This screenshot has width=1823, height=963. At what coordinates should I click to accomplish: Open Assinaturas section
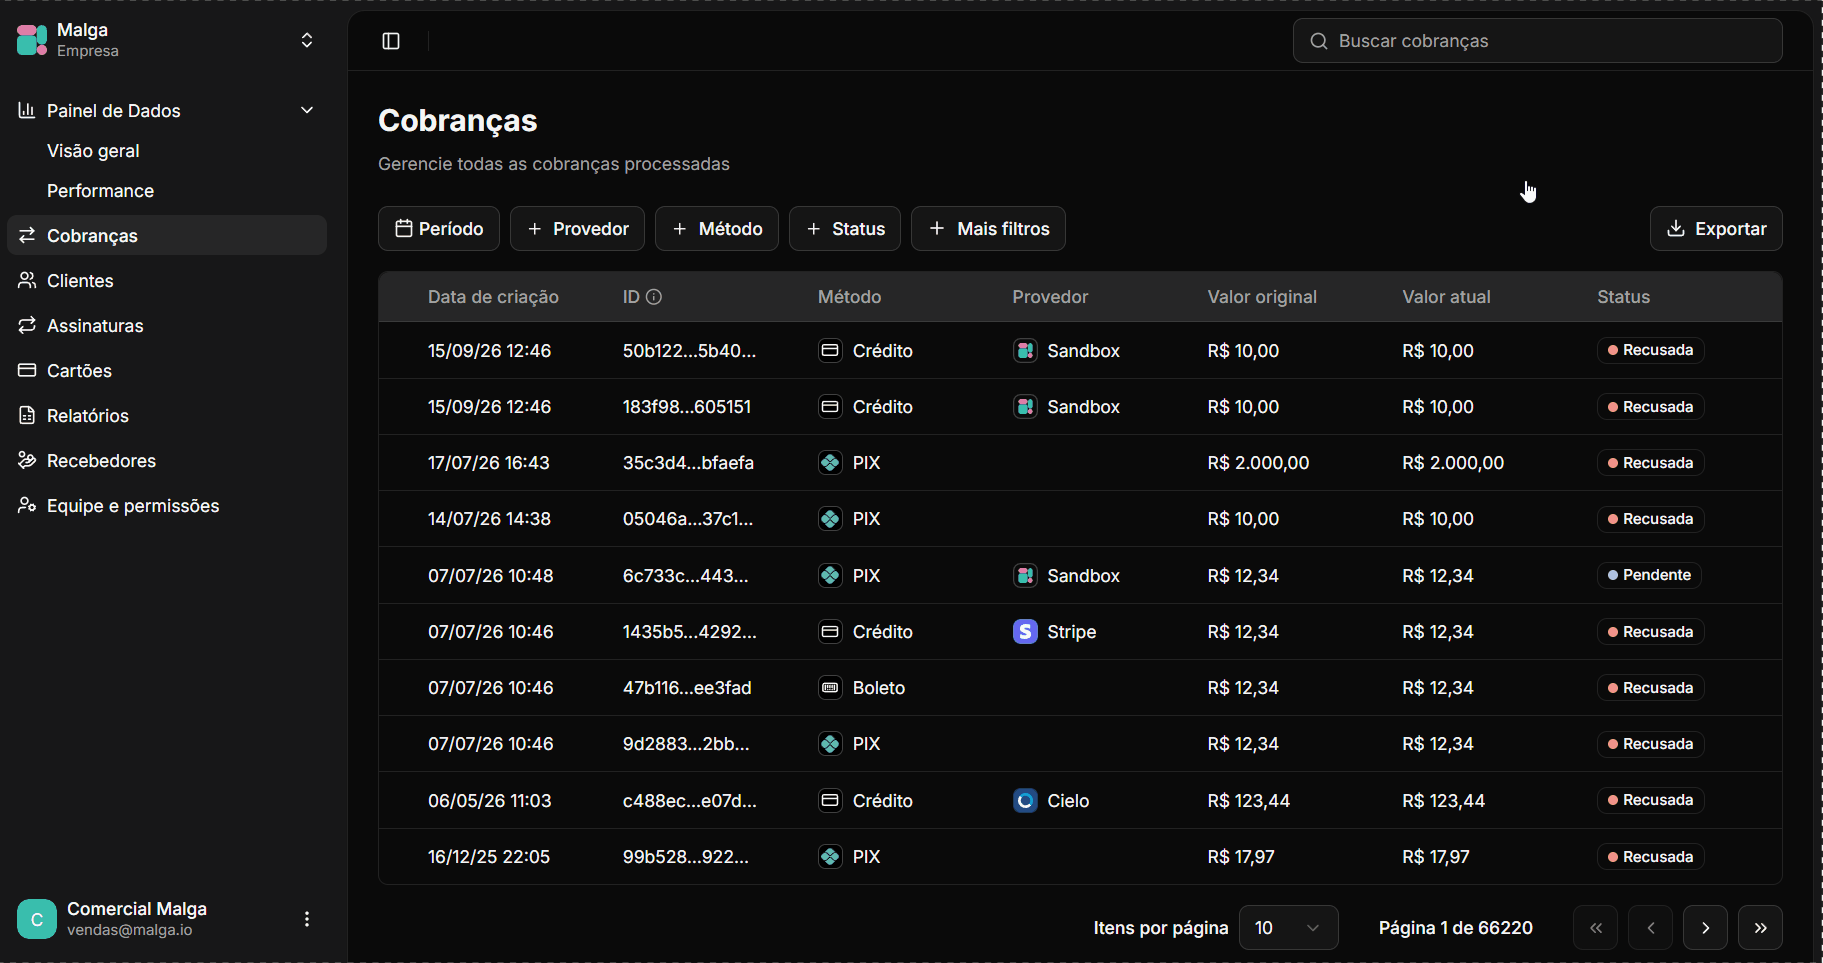click(x=95, y=326)
